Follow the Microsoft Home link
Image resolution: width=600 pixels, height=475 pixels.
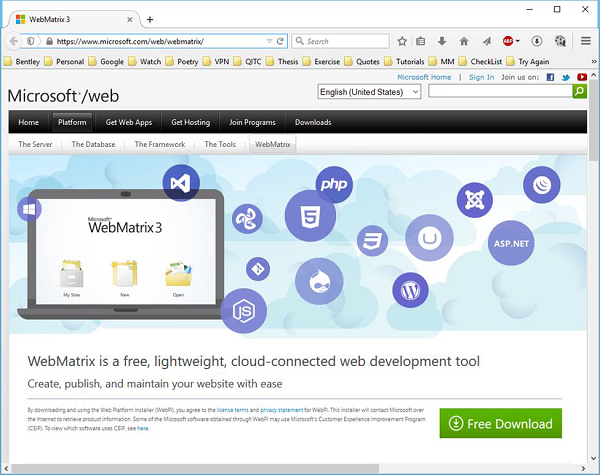[x=424, y=77]
